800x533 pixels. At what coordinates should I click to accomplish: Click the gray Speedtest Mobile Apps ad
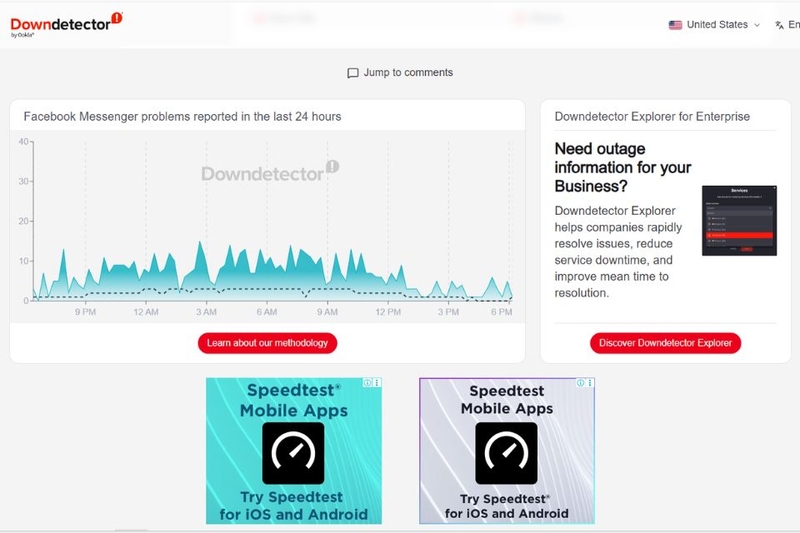pyautogui.click(x=507, y=451)
